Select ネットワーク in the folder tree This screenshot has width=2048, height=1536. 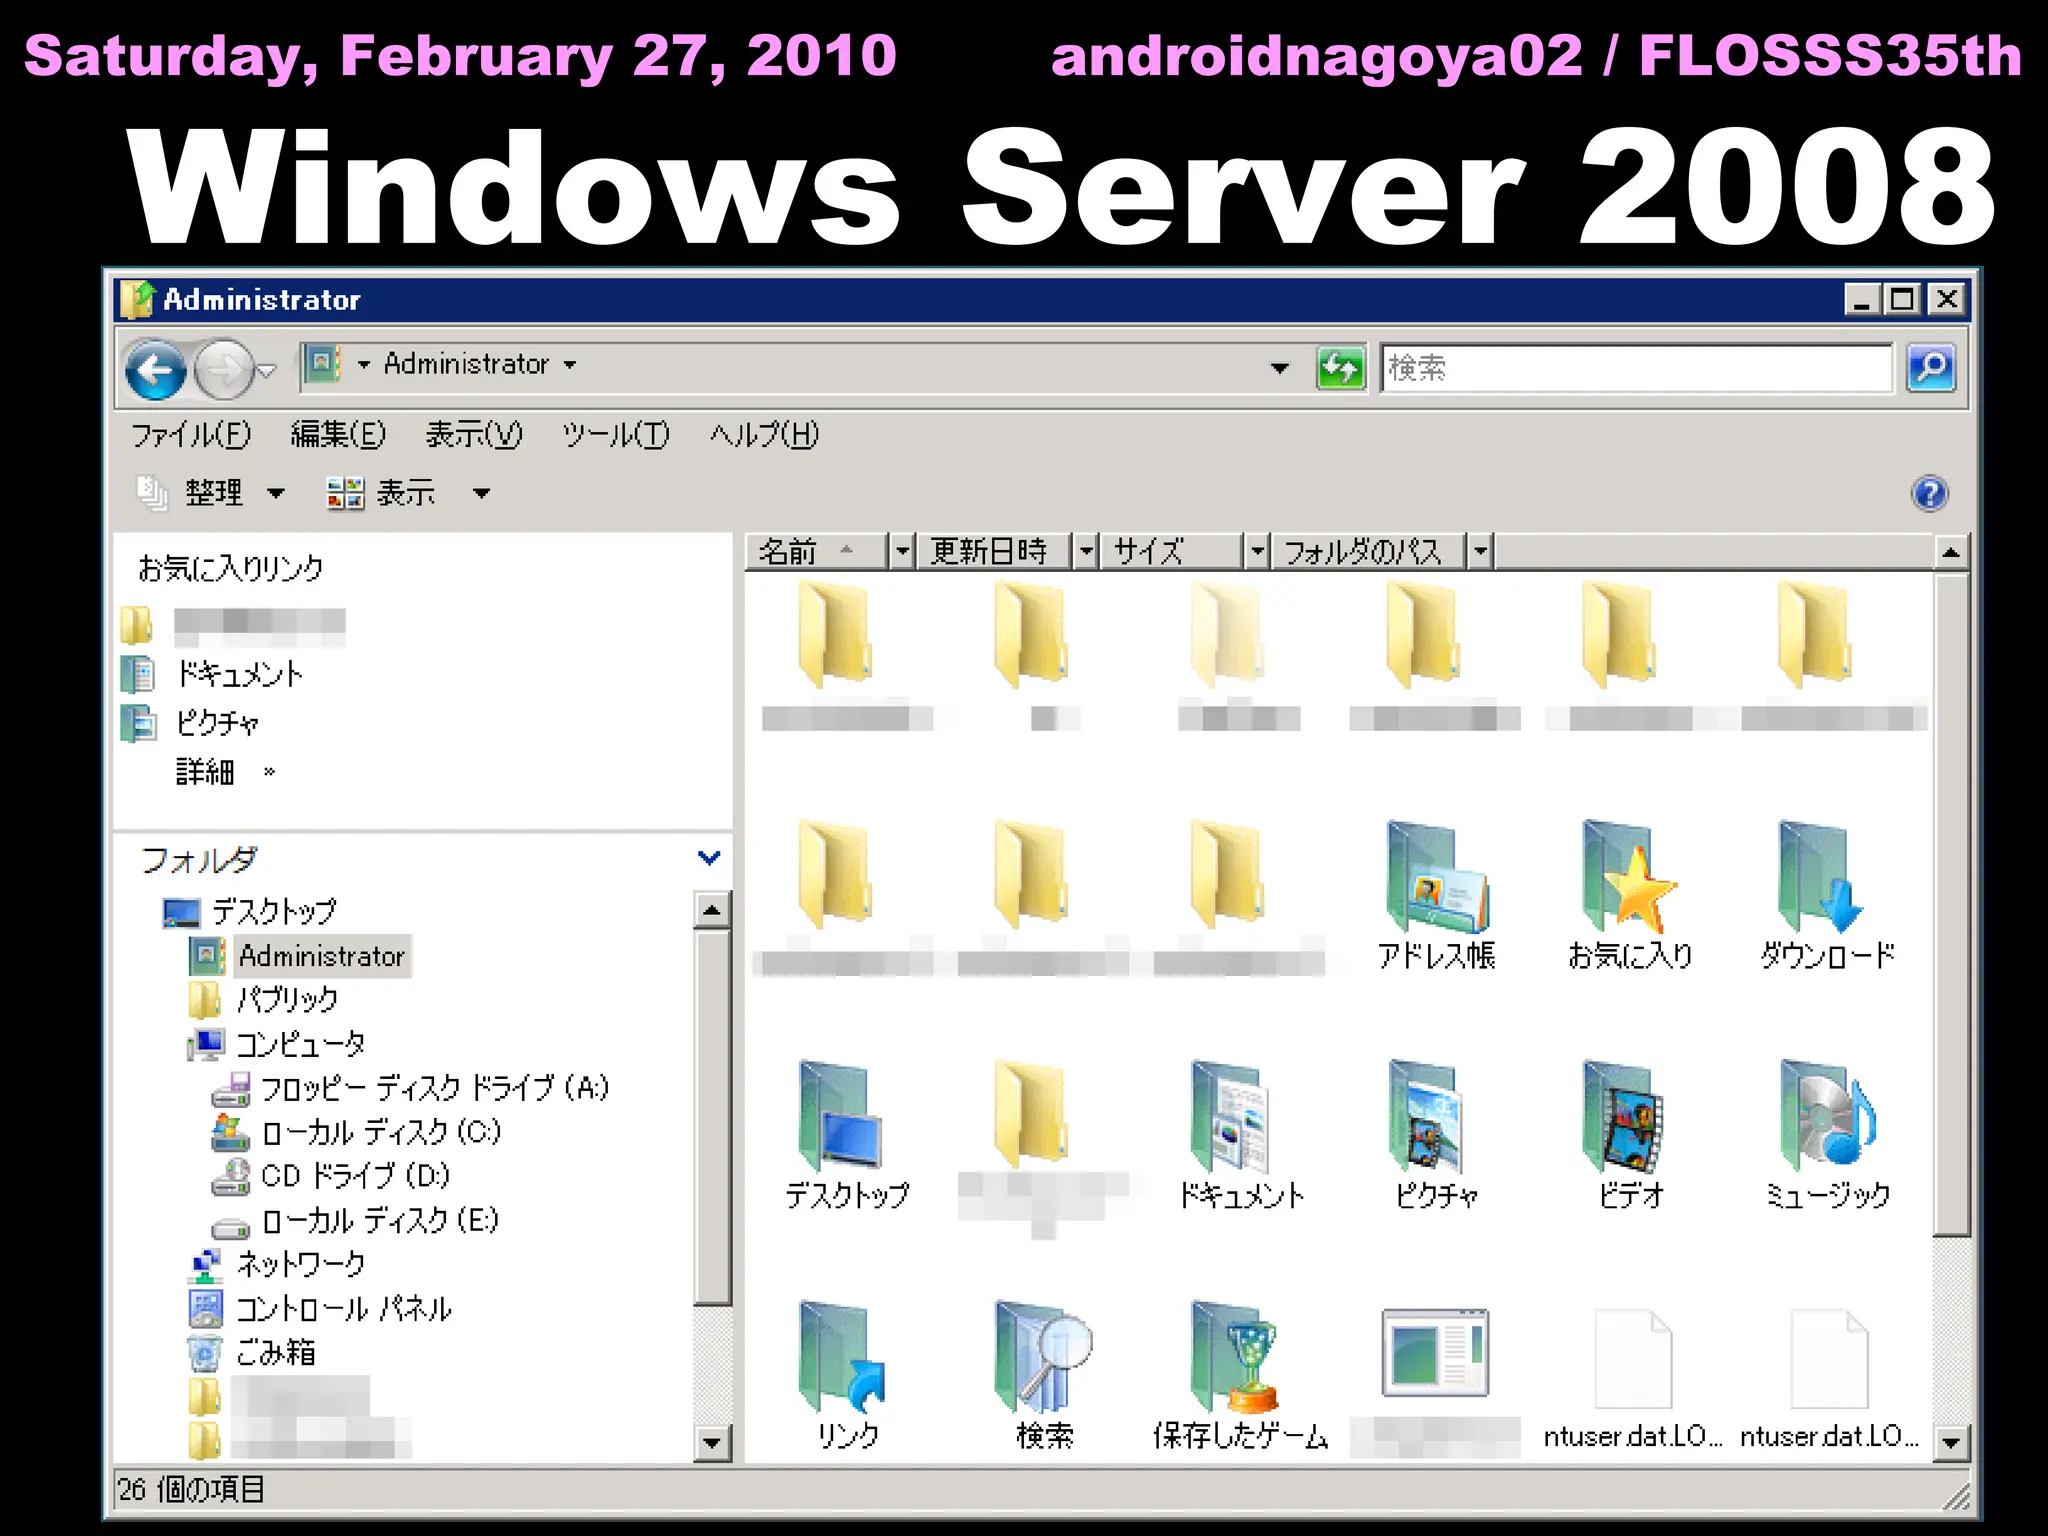click(x=277, y=1264)
